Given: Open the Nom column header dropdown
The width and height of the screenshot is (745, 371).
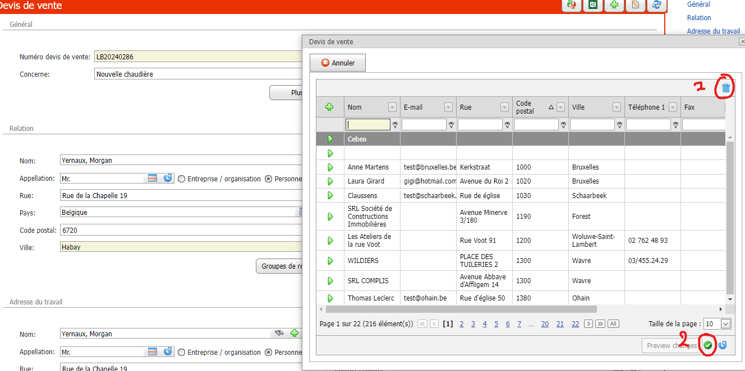Looking at the screenshot, I should click(x=392, y=107).
